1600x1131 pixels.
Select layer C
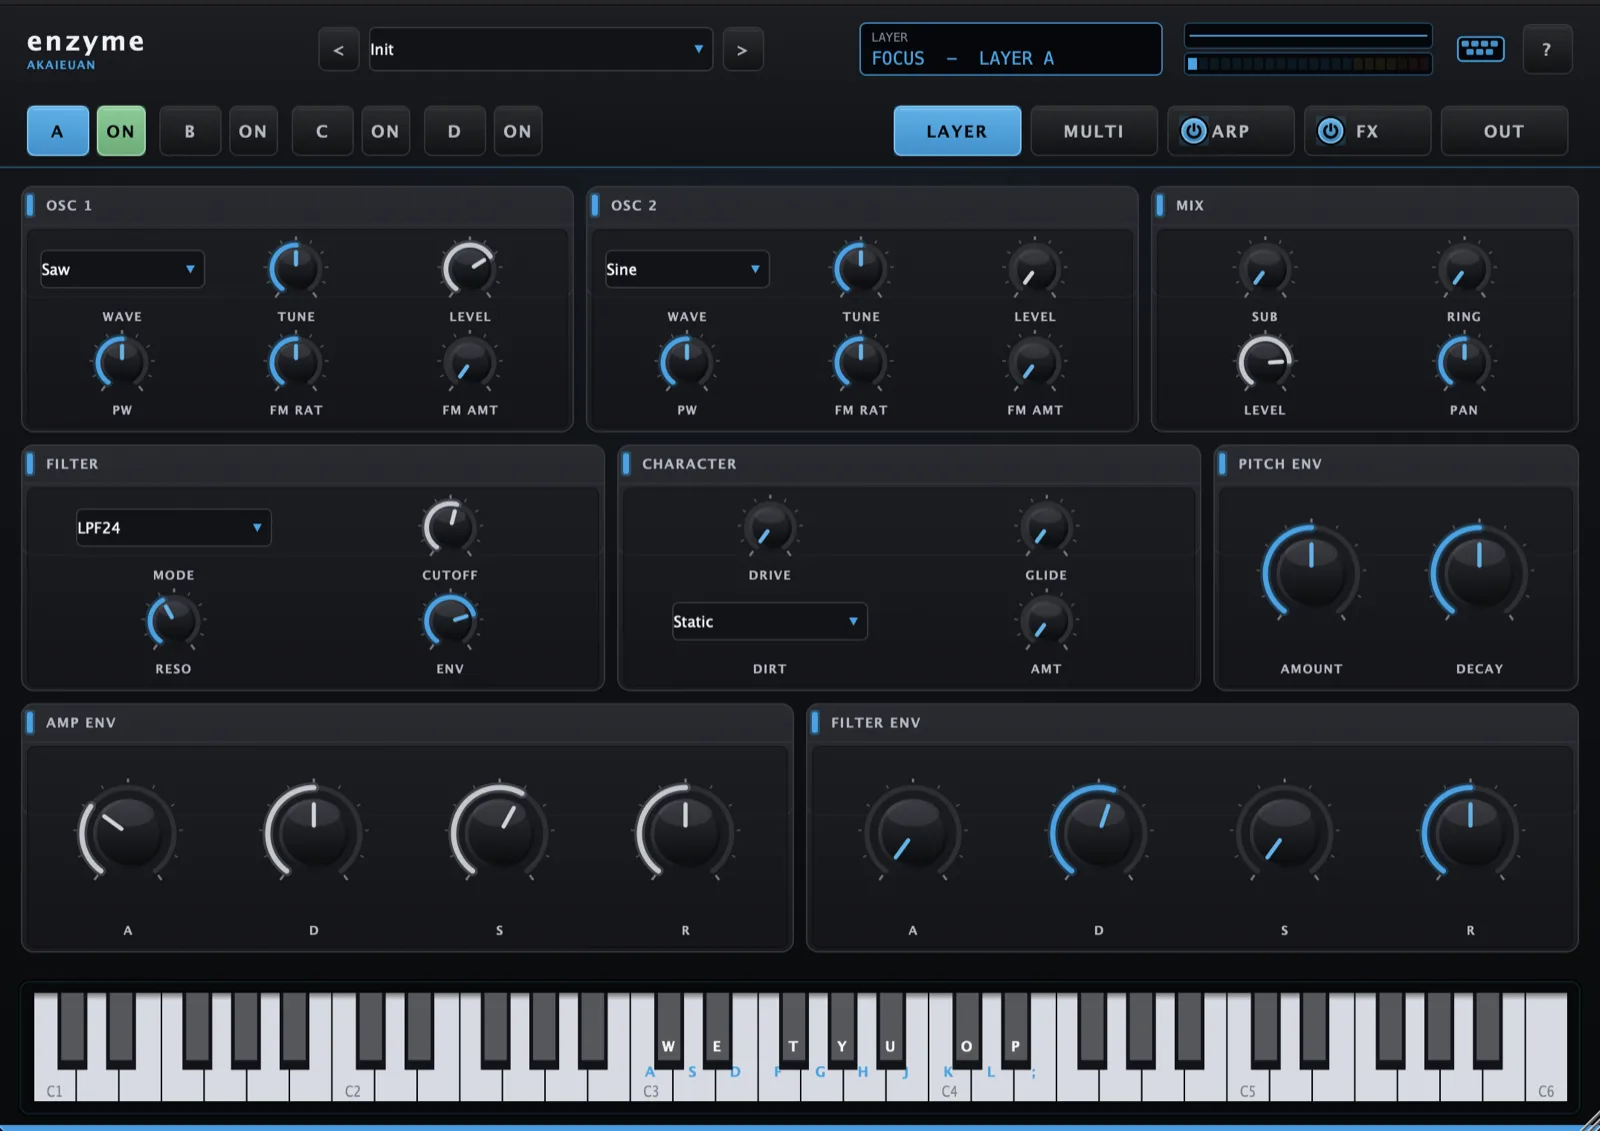tap(322, 131)
